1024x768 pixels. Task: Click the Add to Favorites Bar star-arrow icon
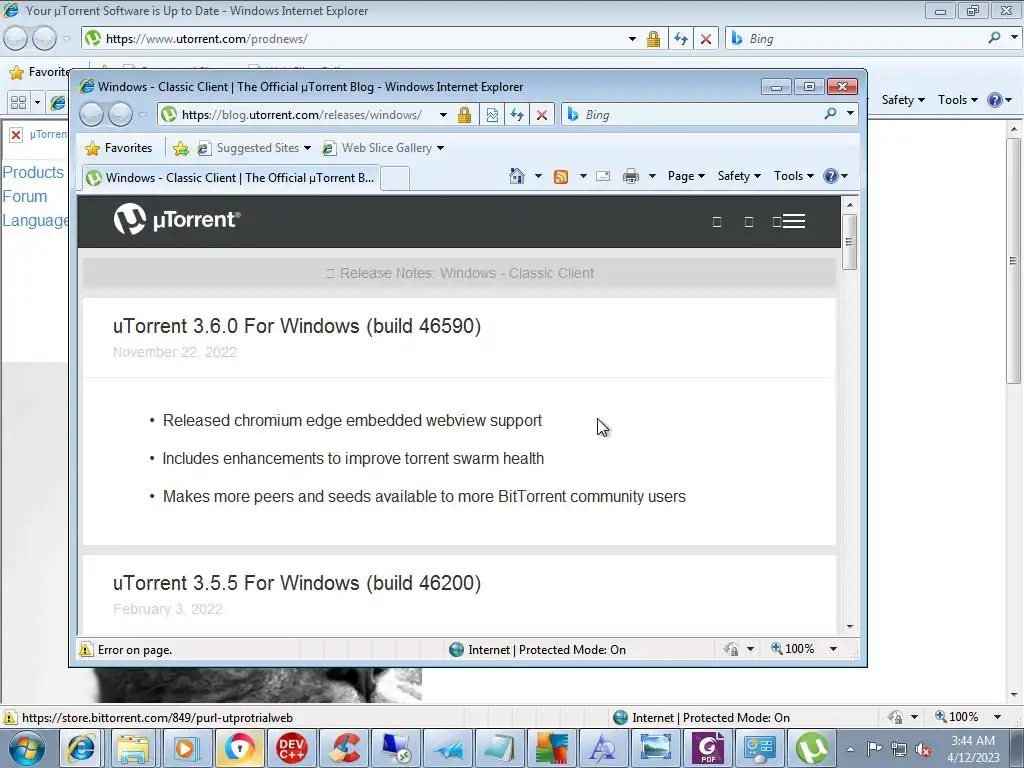[x=181, y=148]
